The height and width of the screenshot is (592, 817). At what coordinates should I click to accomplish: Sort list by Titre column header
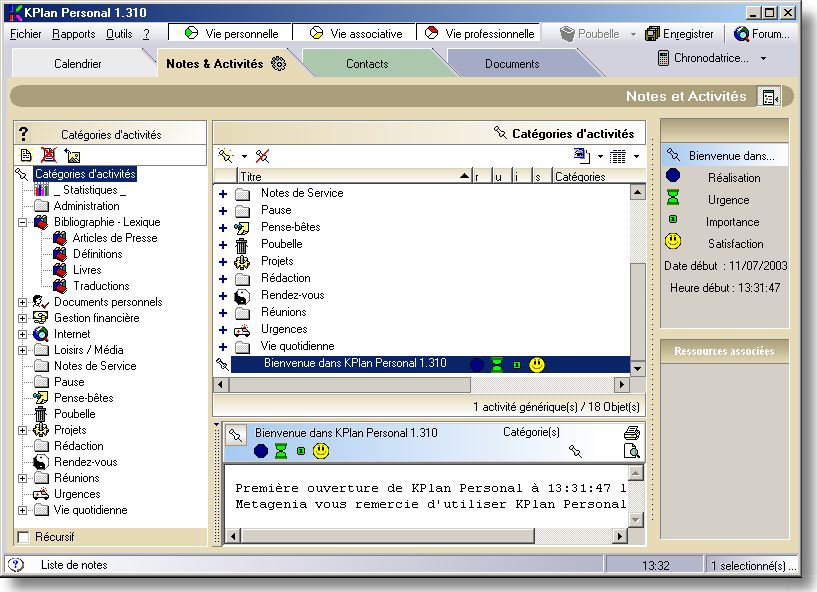pos(355,176)
